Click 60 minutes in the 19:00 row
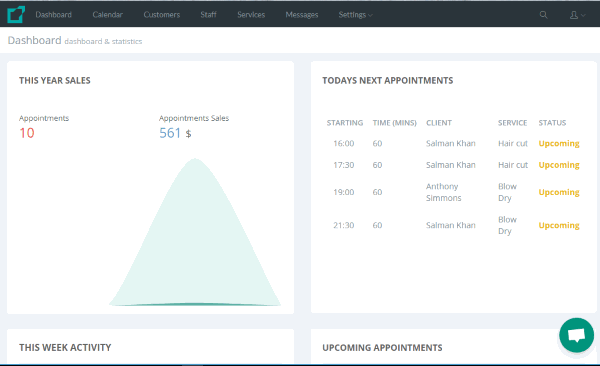Image resolution: width=600 pixels, height=366 pixels. tap(377, 192)
